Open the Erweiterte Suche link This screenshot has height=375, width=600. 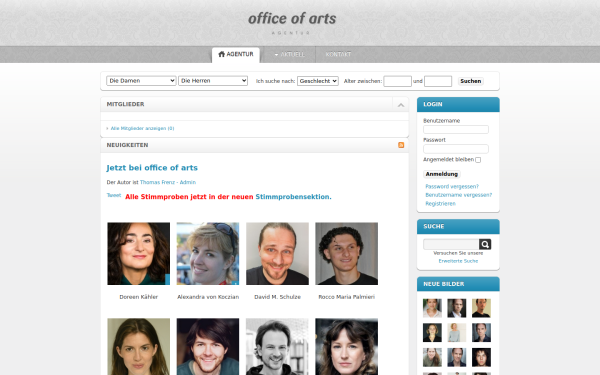(458, 261)
